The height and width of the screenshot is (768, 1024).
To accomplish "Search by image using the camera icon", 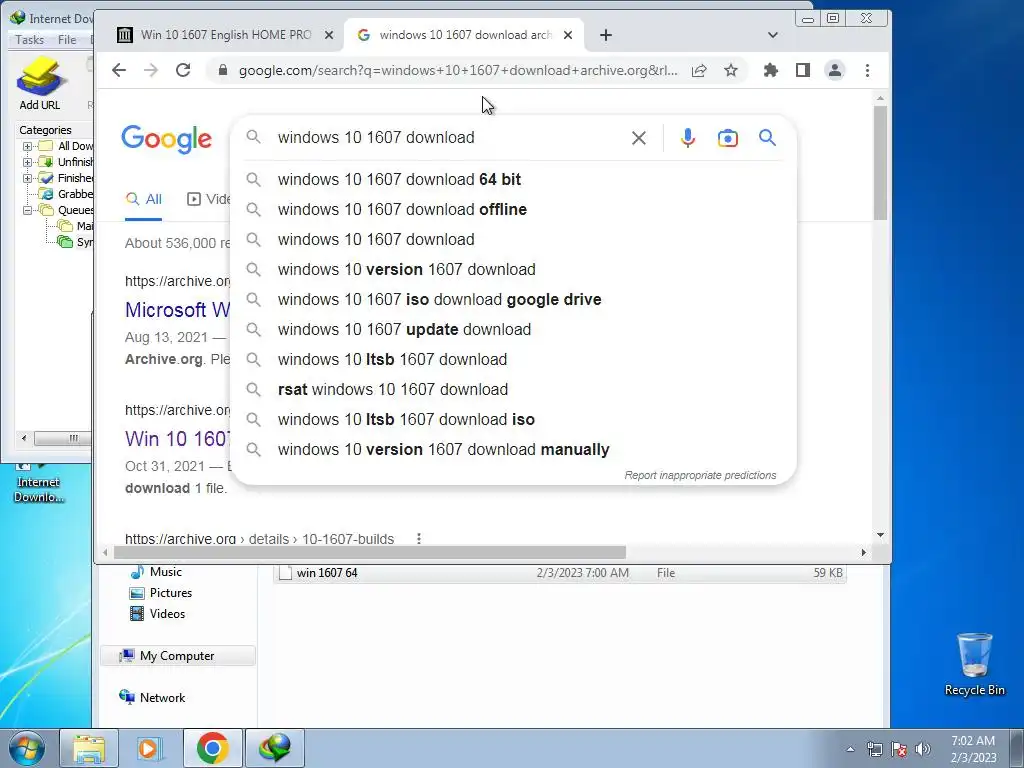I will [728, 138].
